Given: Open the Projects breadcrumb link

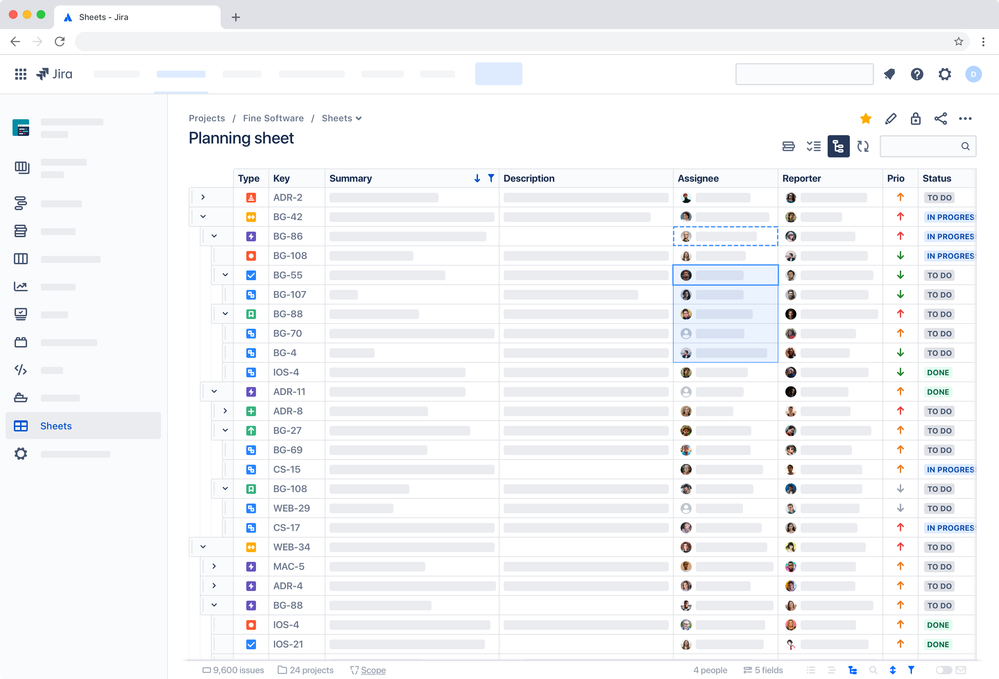Looking at the screenshot, I should pos(206,118).
